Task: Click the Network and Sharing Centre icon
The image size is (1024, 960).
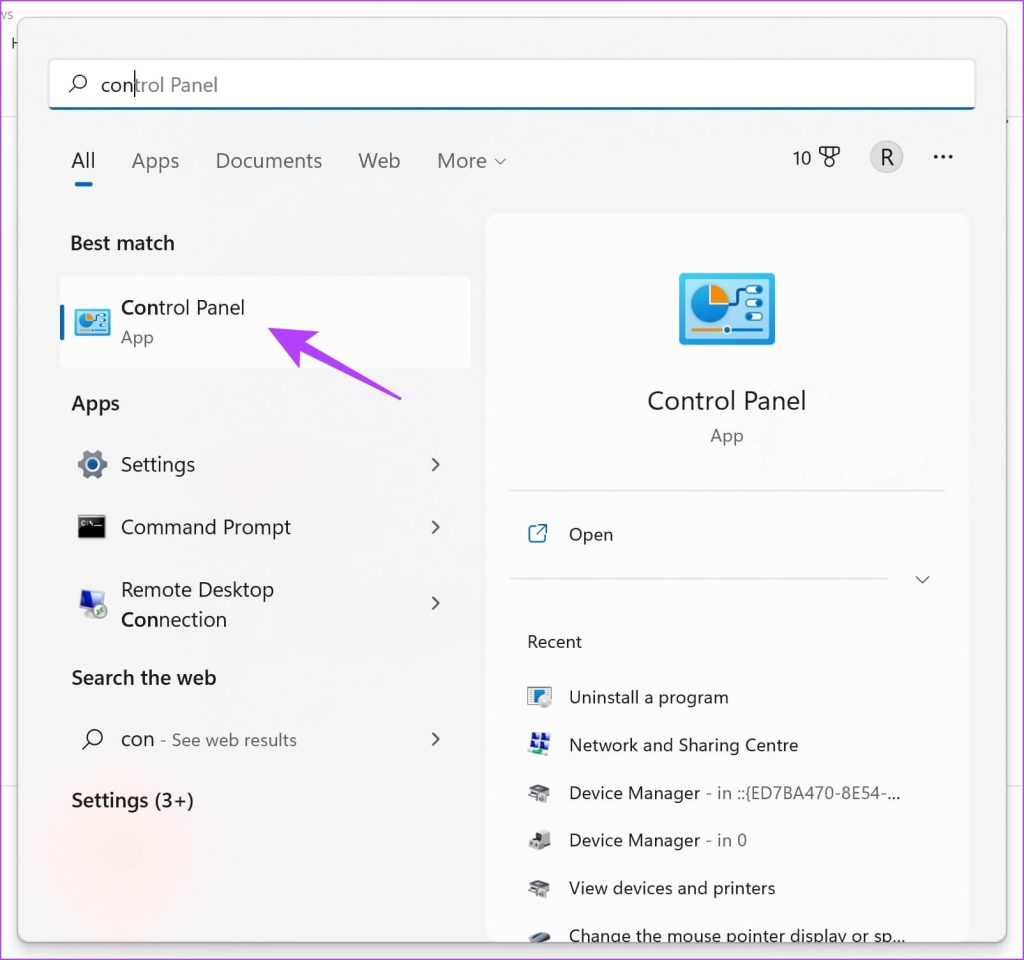Action: pyautogui.click(x=540, y=745)
